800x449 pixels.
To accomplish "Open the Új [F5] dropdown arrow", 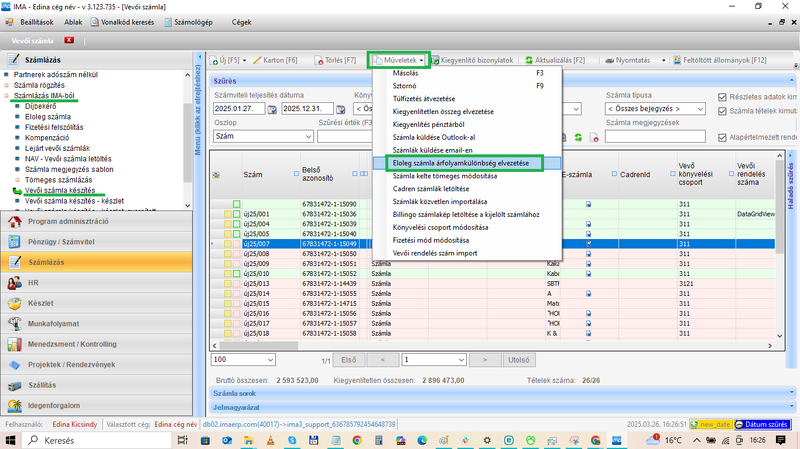I will tap(244, 60).
